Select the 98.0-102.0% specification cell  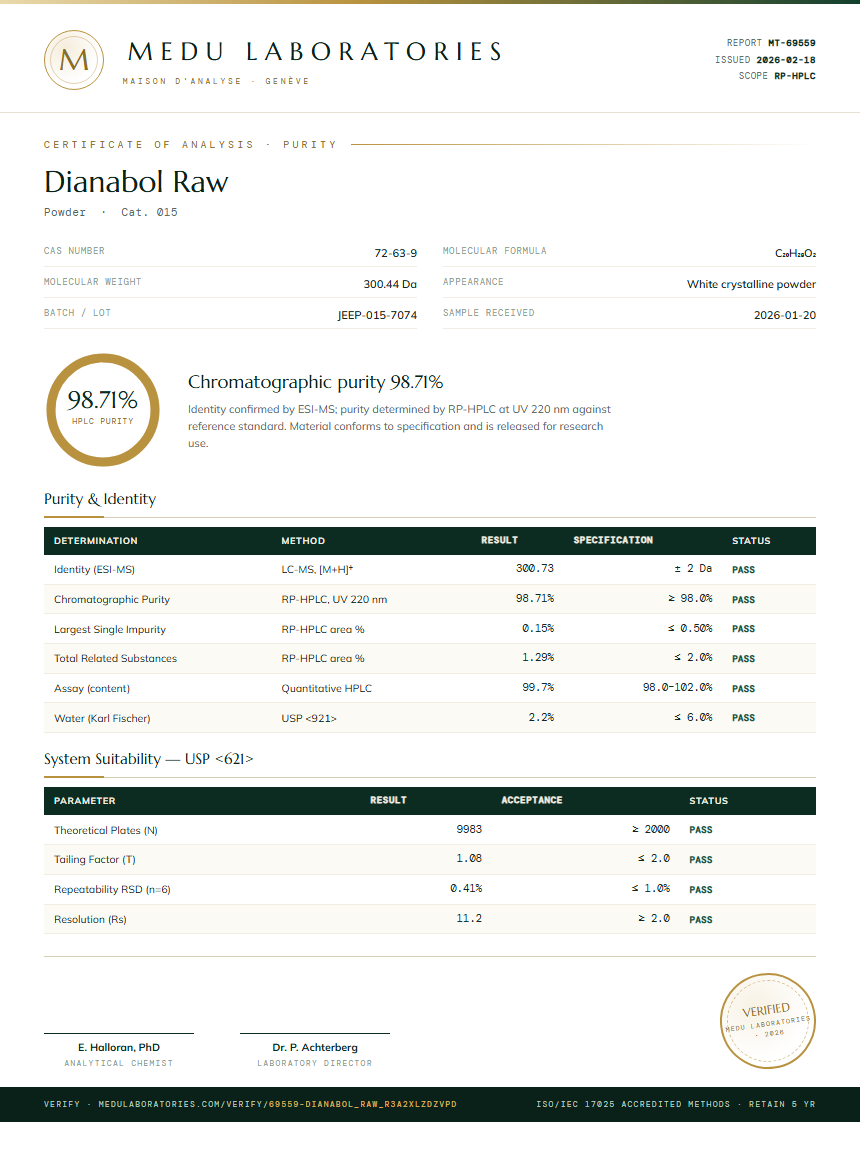(678, 687)
